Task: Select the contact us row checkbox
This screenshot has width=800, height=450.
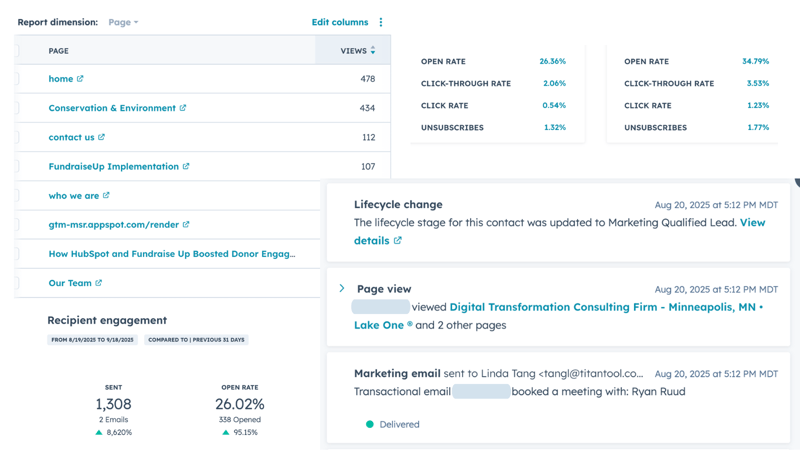Action: (x=17, y=137)
